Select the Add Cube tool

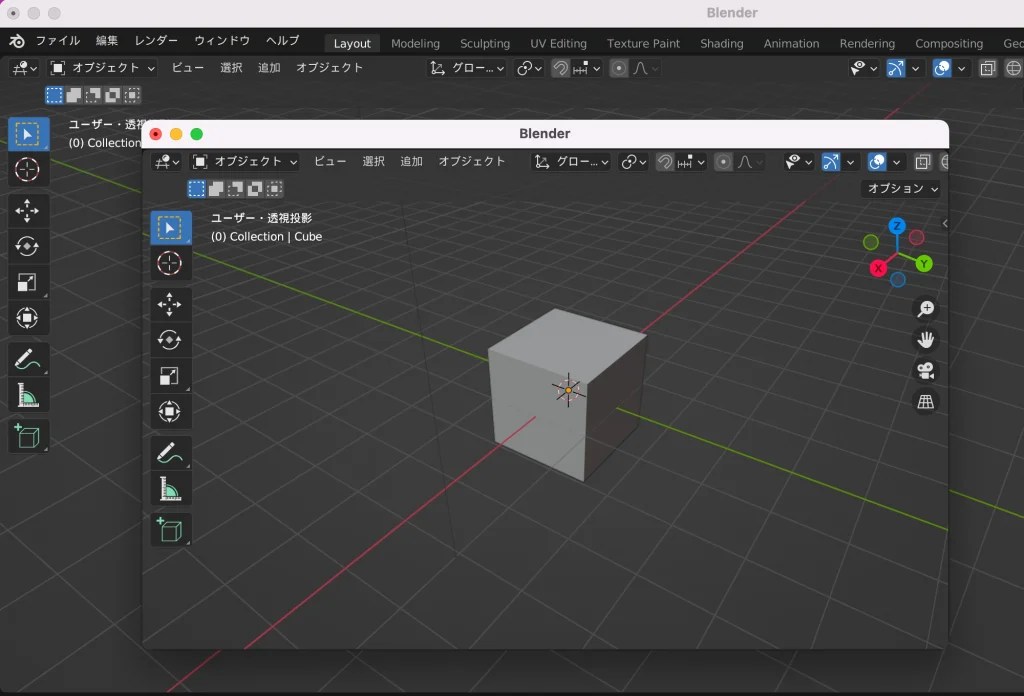pyautogui.click(x=170, y=530)
